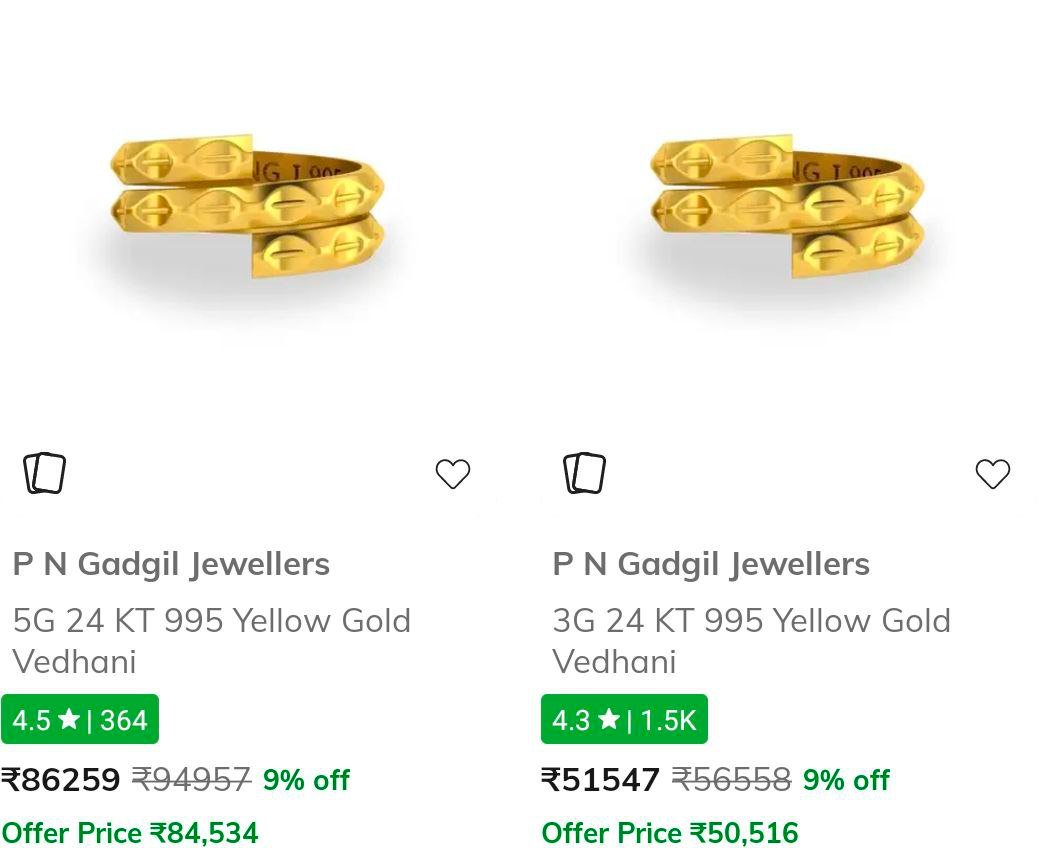Viewport: 1058px width, 866px height.
Task: Click the 4.5 star rating badge
Action: click(80, 720)
